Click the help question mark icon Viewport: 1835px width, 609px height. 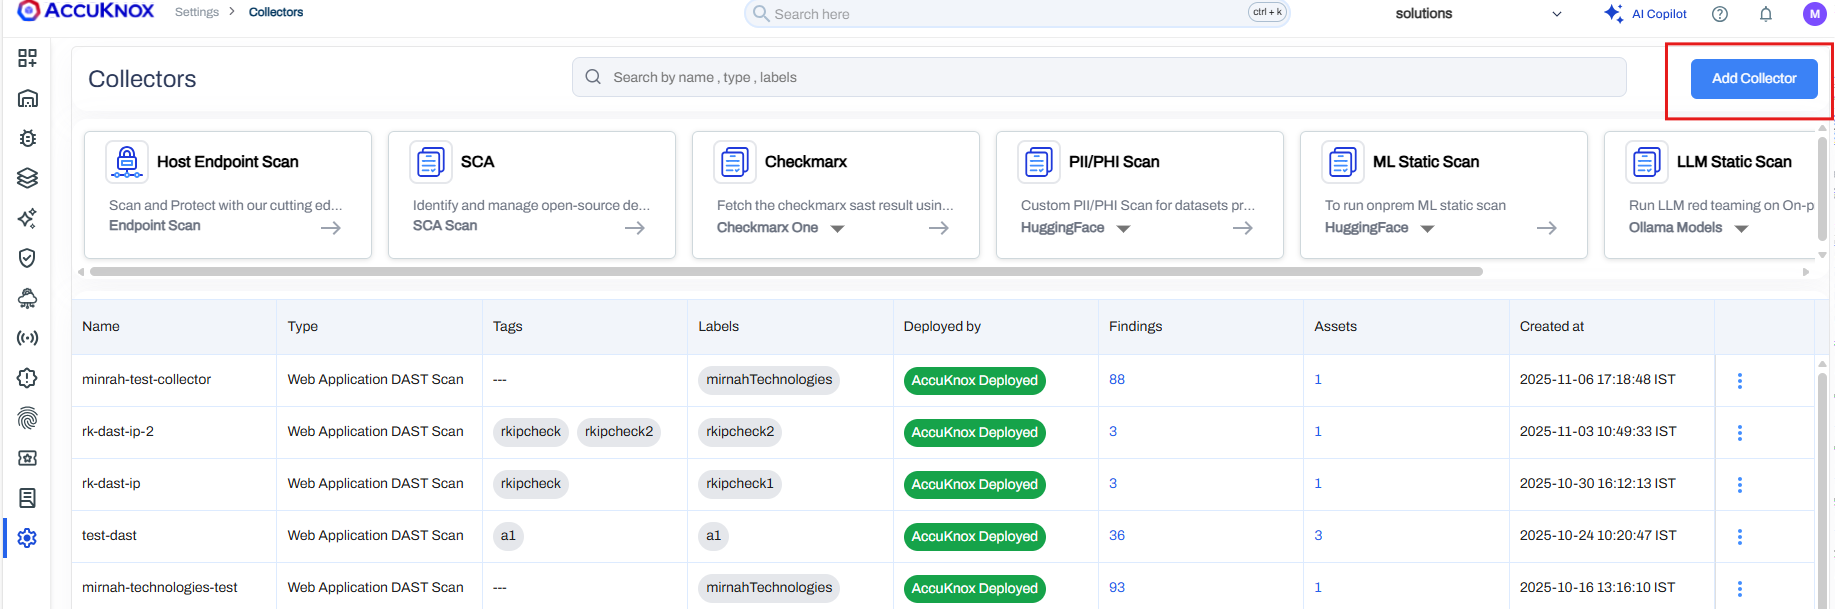(x=1720, y=14)
